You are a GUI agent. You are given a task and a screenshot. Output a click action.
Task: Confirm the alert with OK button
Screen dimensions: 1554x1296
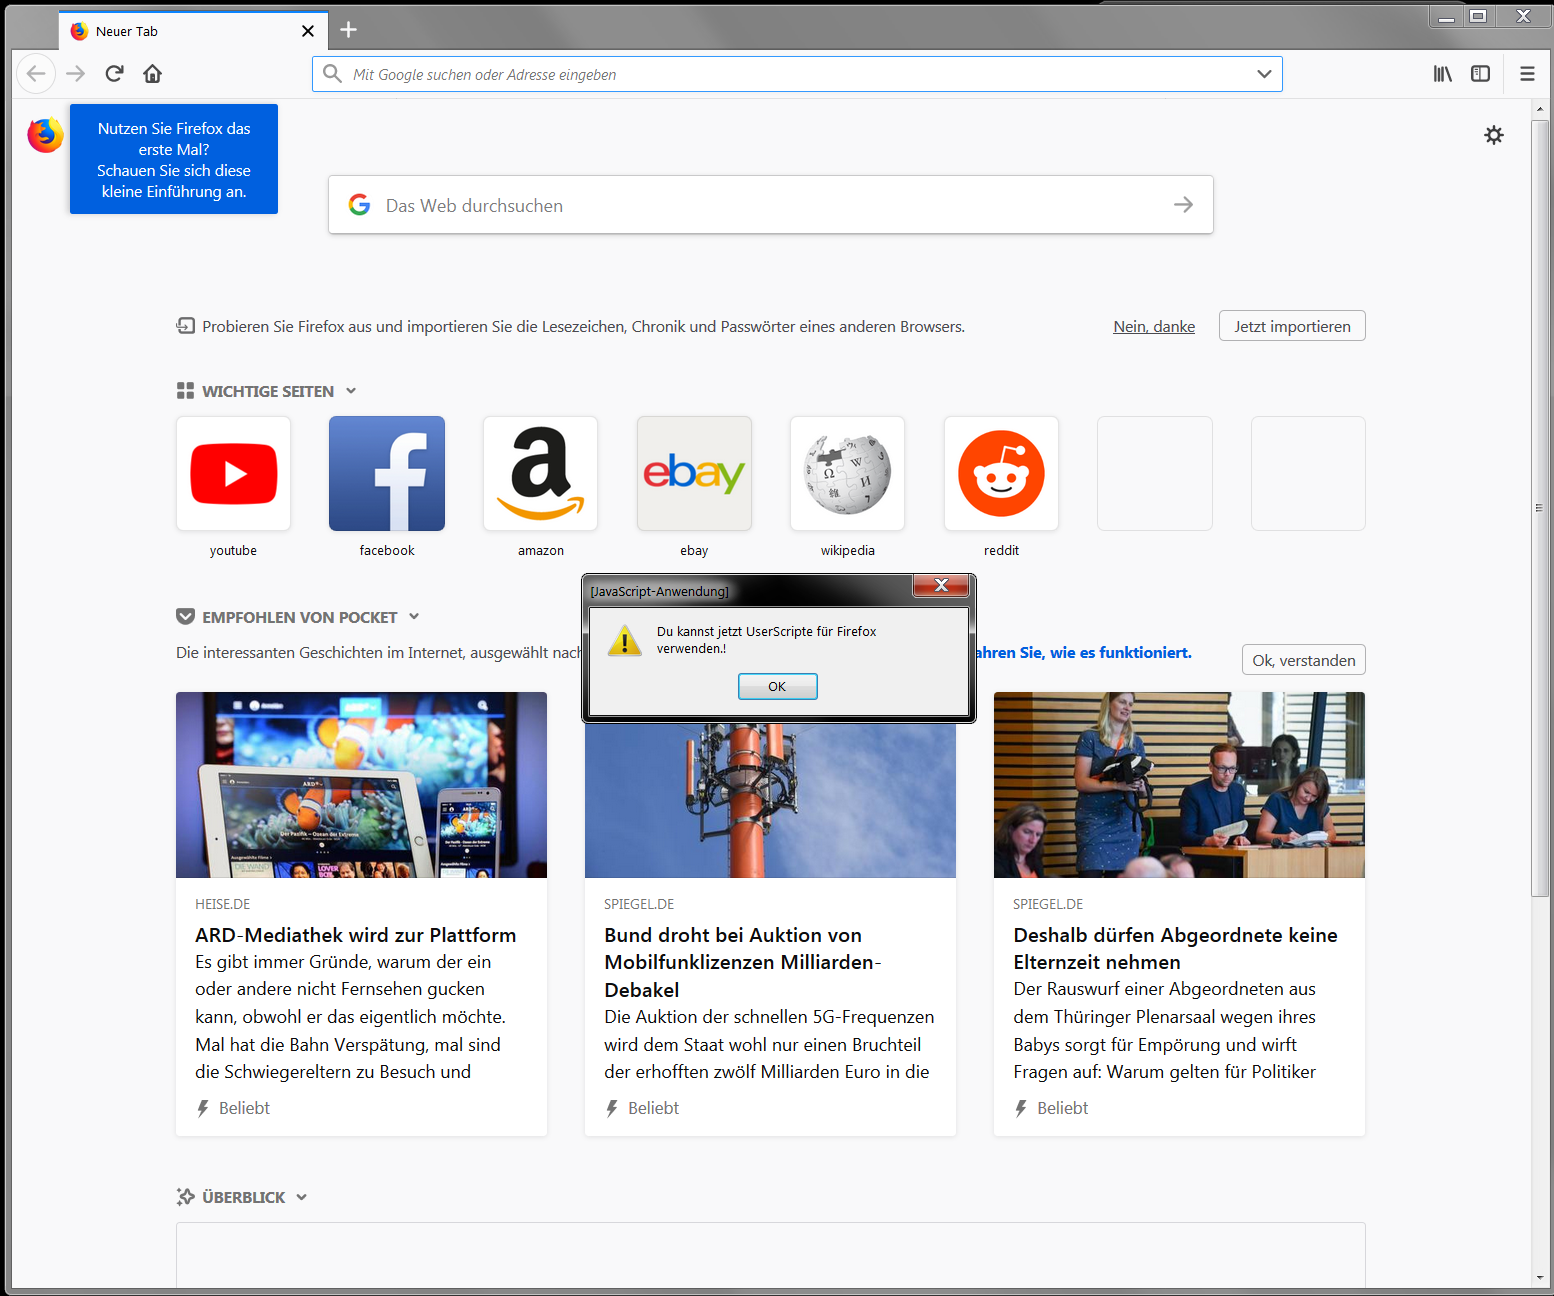click(777, 686)
